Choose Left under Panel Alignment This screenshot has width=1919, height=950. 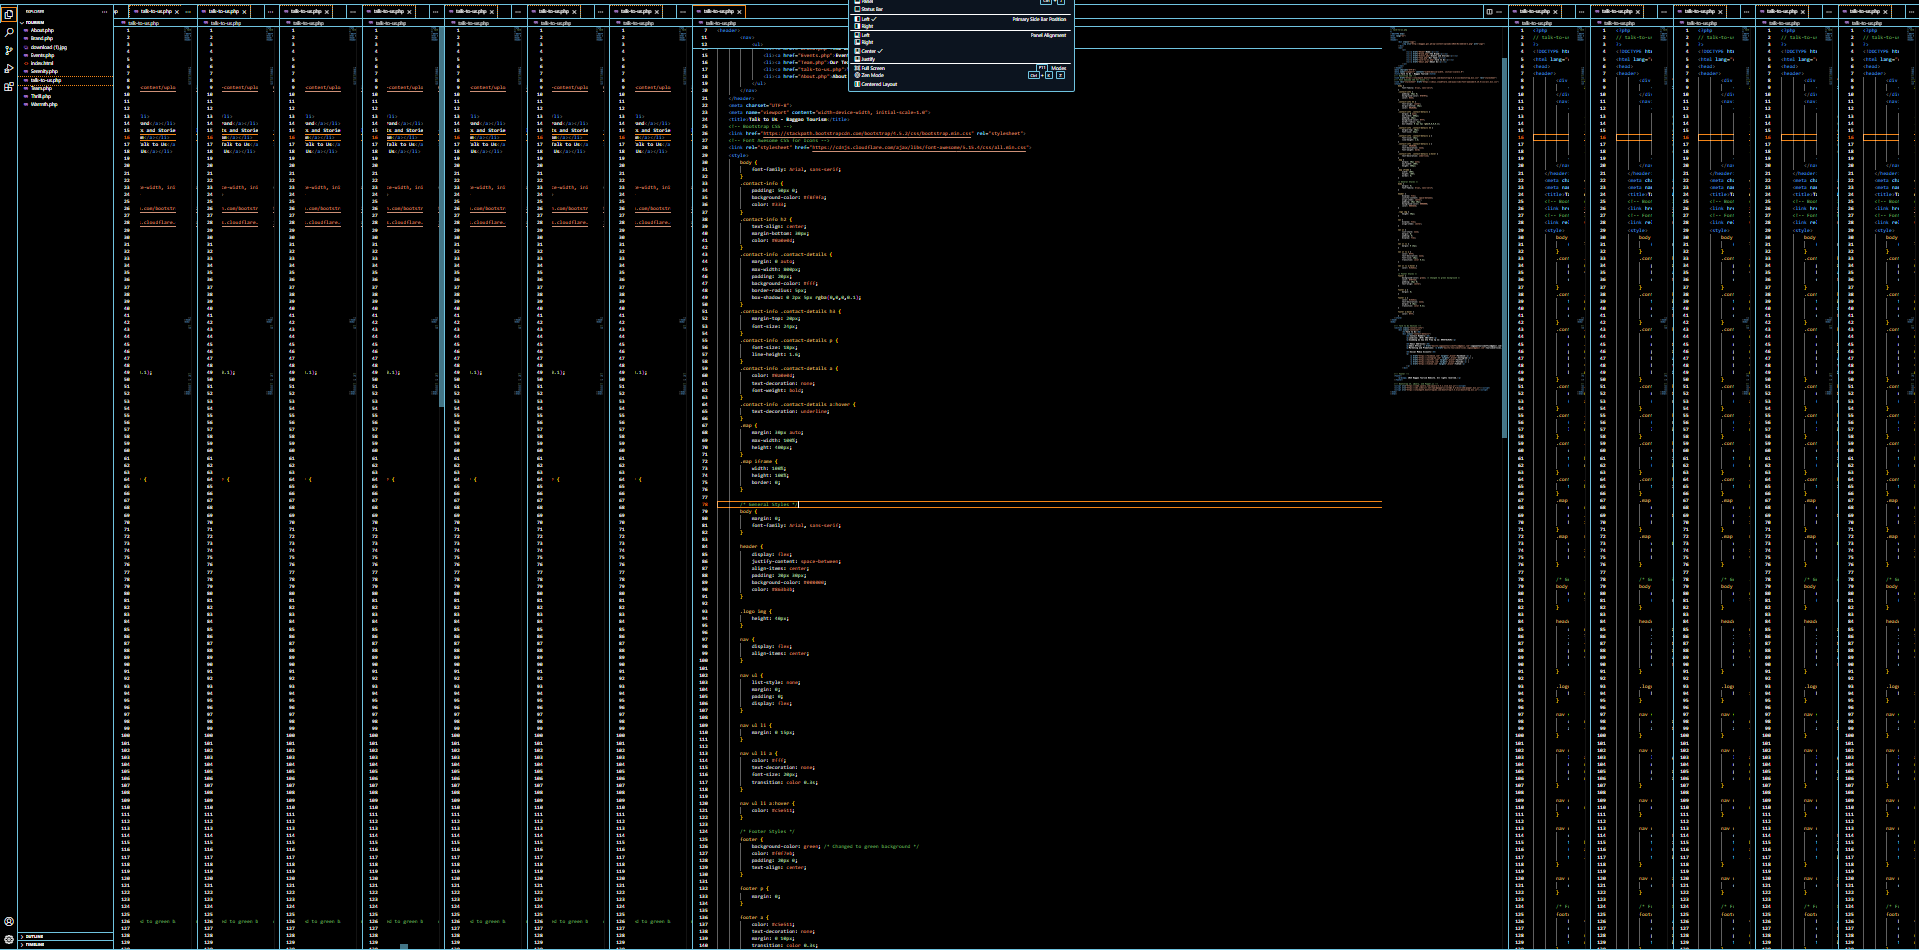pos(960,35)
